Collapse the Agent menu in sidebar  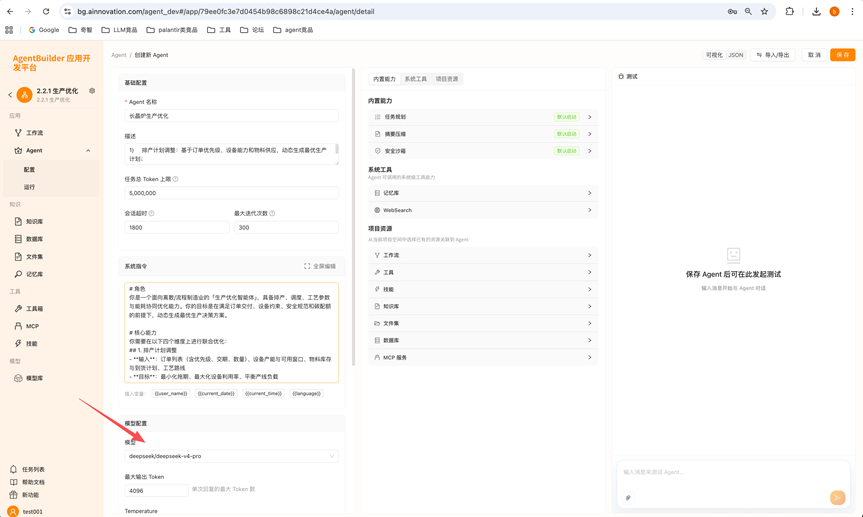pyautogui.click(x=88, y=150)
